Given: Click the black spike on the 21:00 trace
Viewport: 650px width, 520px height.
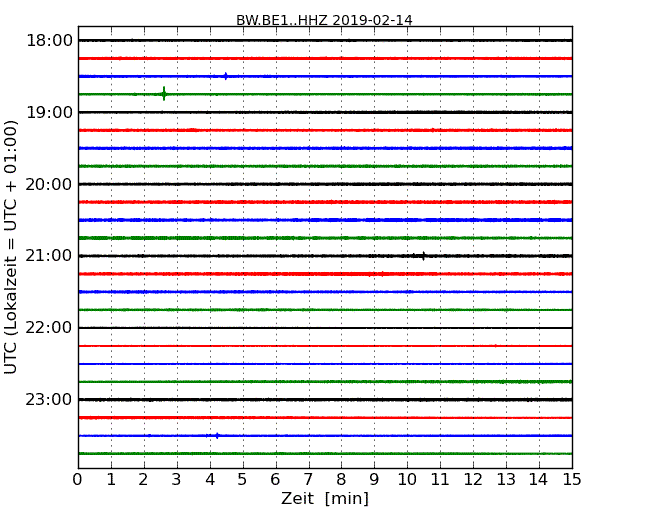Looking at the screenshot, I should click(423, 256).
